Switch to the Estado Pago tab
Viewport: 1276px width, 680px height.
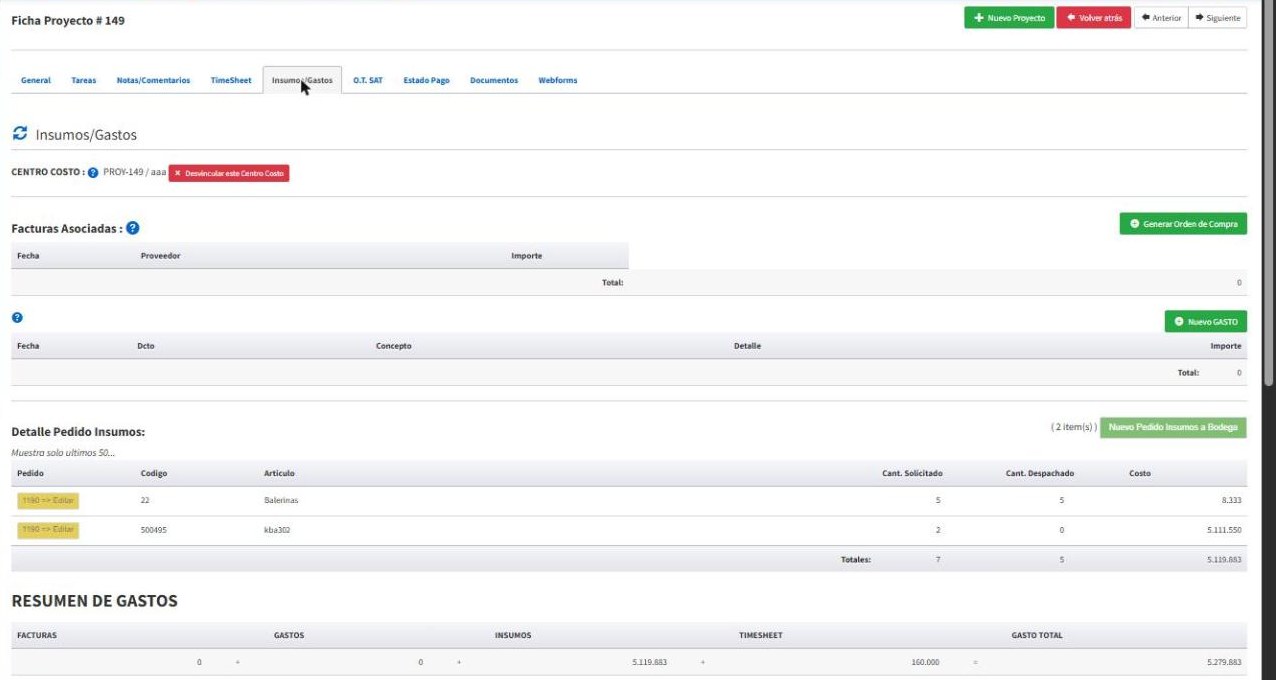[426, 80]
